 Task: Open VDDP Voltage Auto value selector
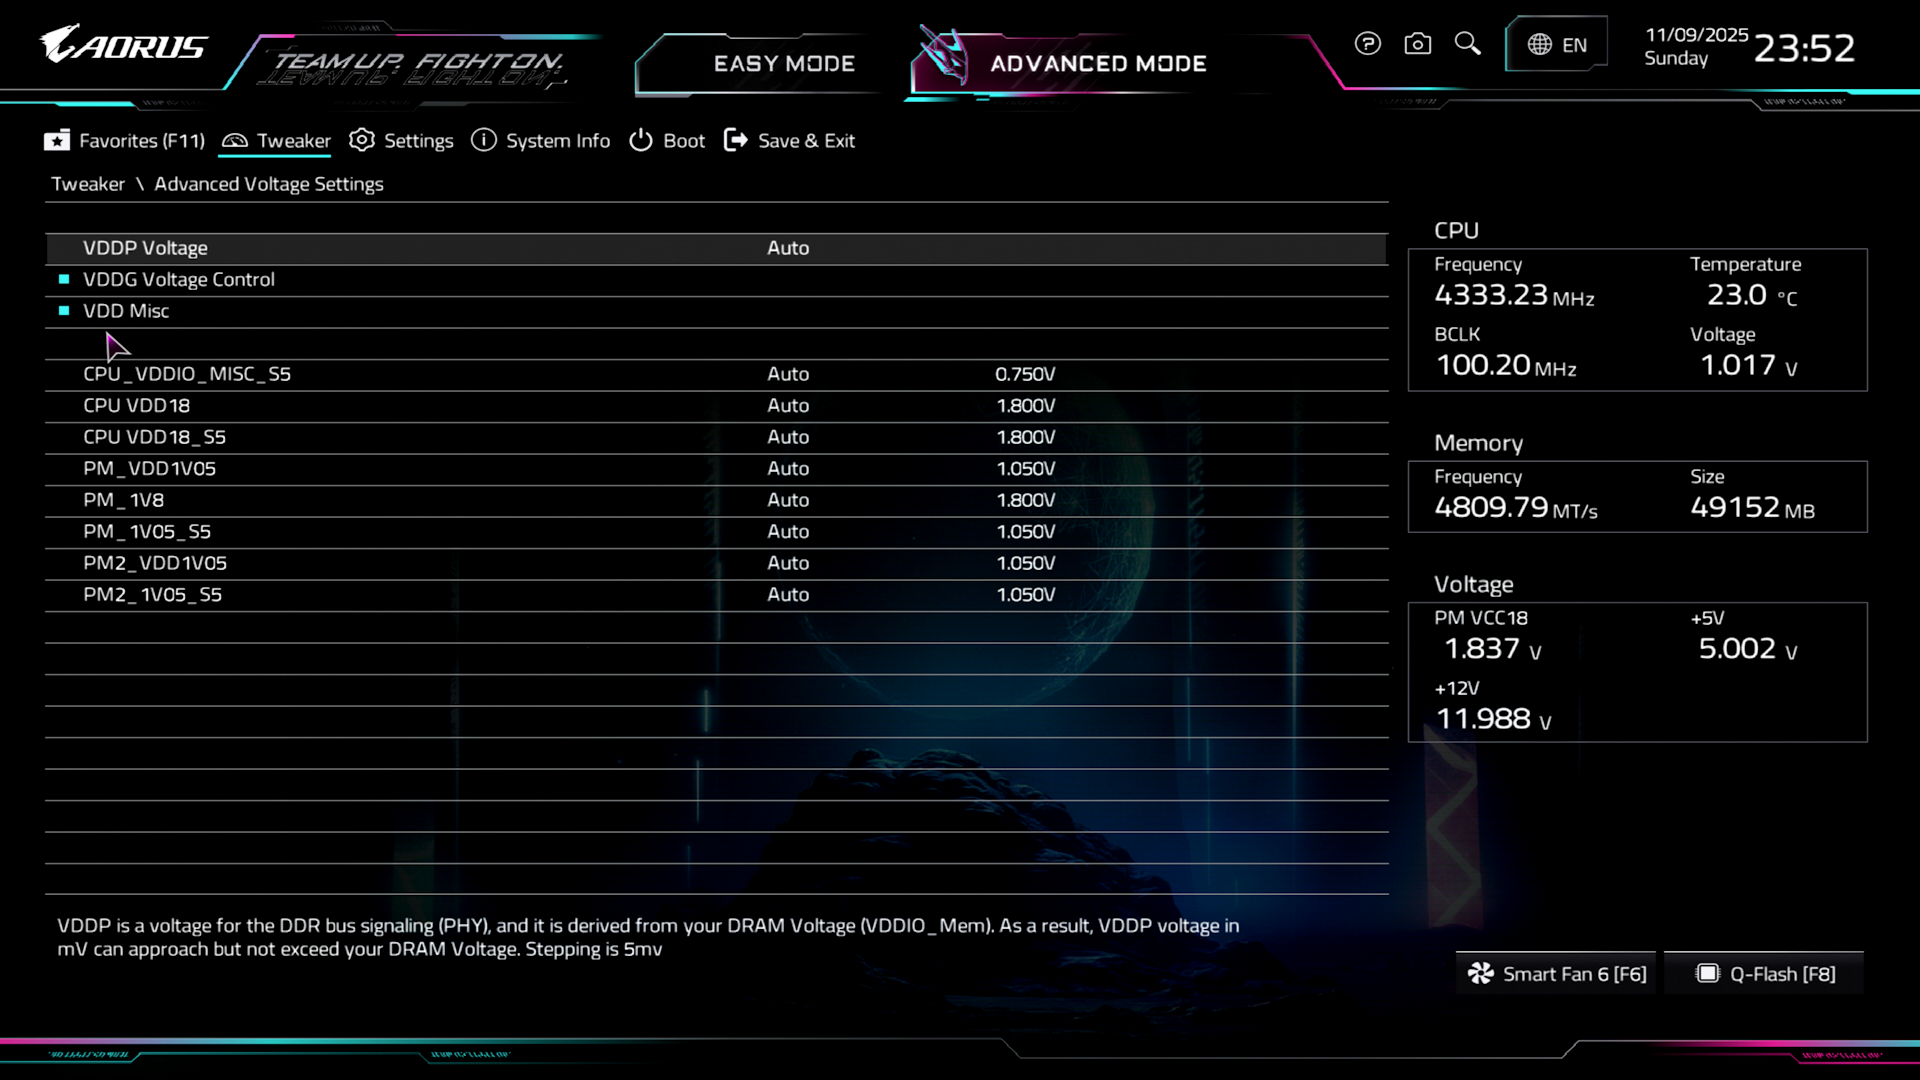coord(788,248)
